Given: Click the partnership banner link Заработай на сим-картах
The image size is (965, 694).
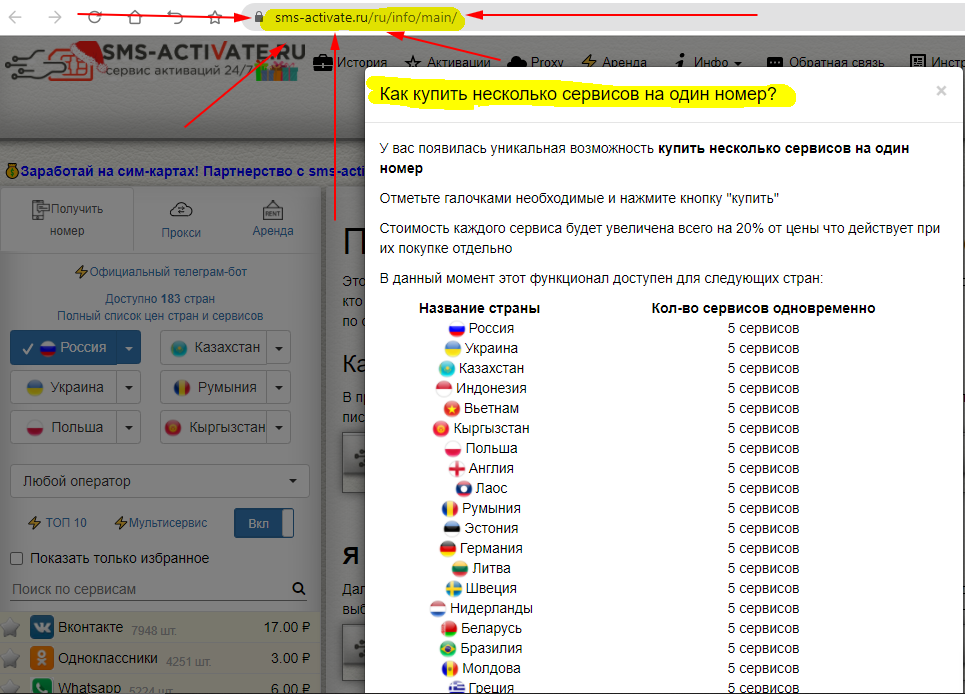Looking at the screenshot, I should tap(186, 171).
